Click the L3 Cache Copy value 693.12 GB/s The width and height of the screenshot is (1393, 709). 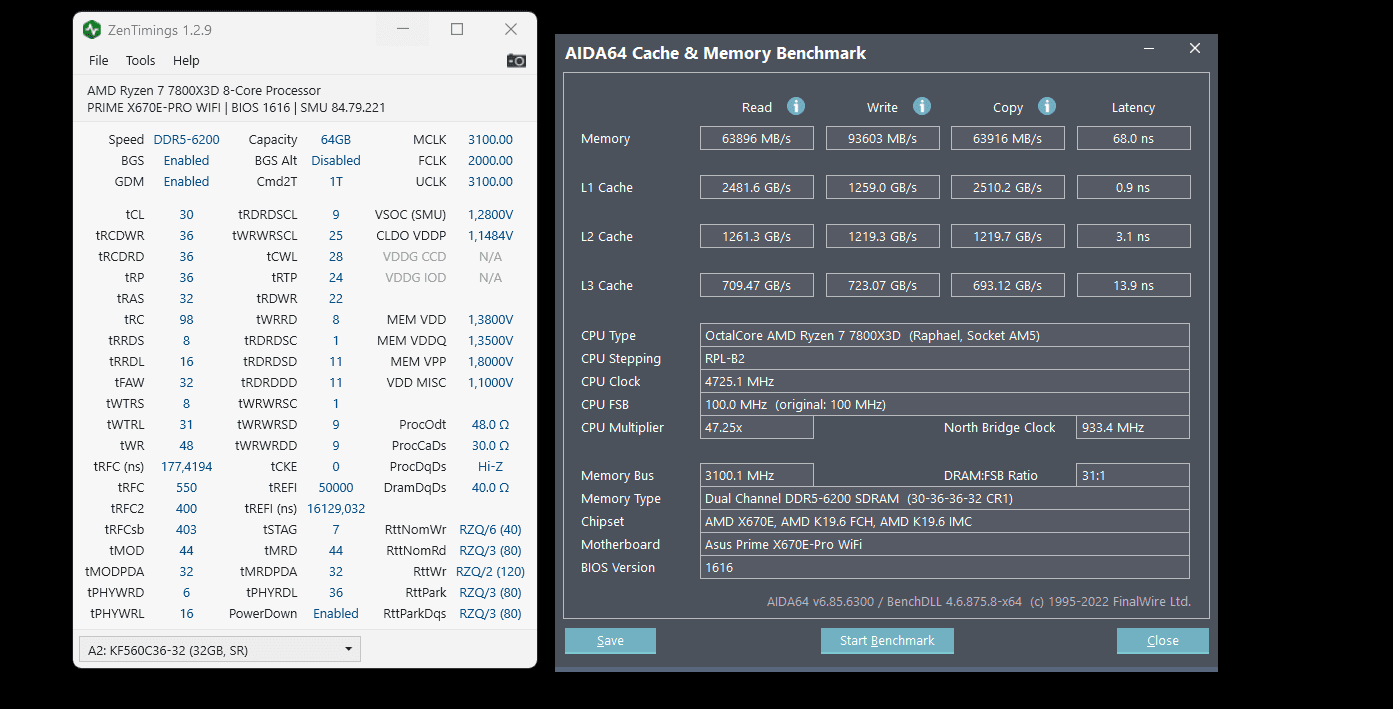tap(1008, 285)
